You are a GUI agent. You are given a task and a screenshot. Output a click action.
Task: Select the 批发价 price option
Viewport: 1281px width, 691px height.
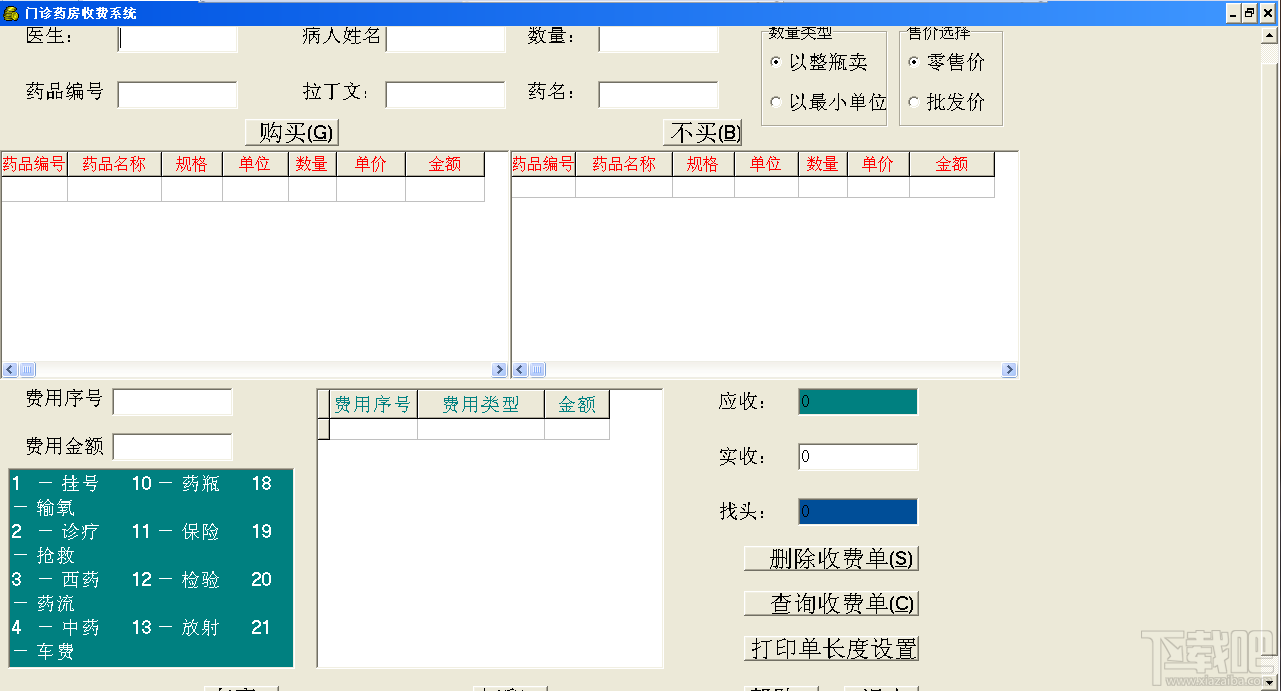tap(914, 101)
